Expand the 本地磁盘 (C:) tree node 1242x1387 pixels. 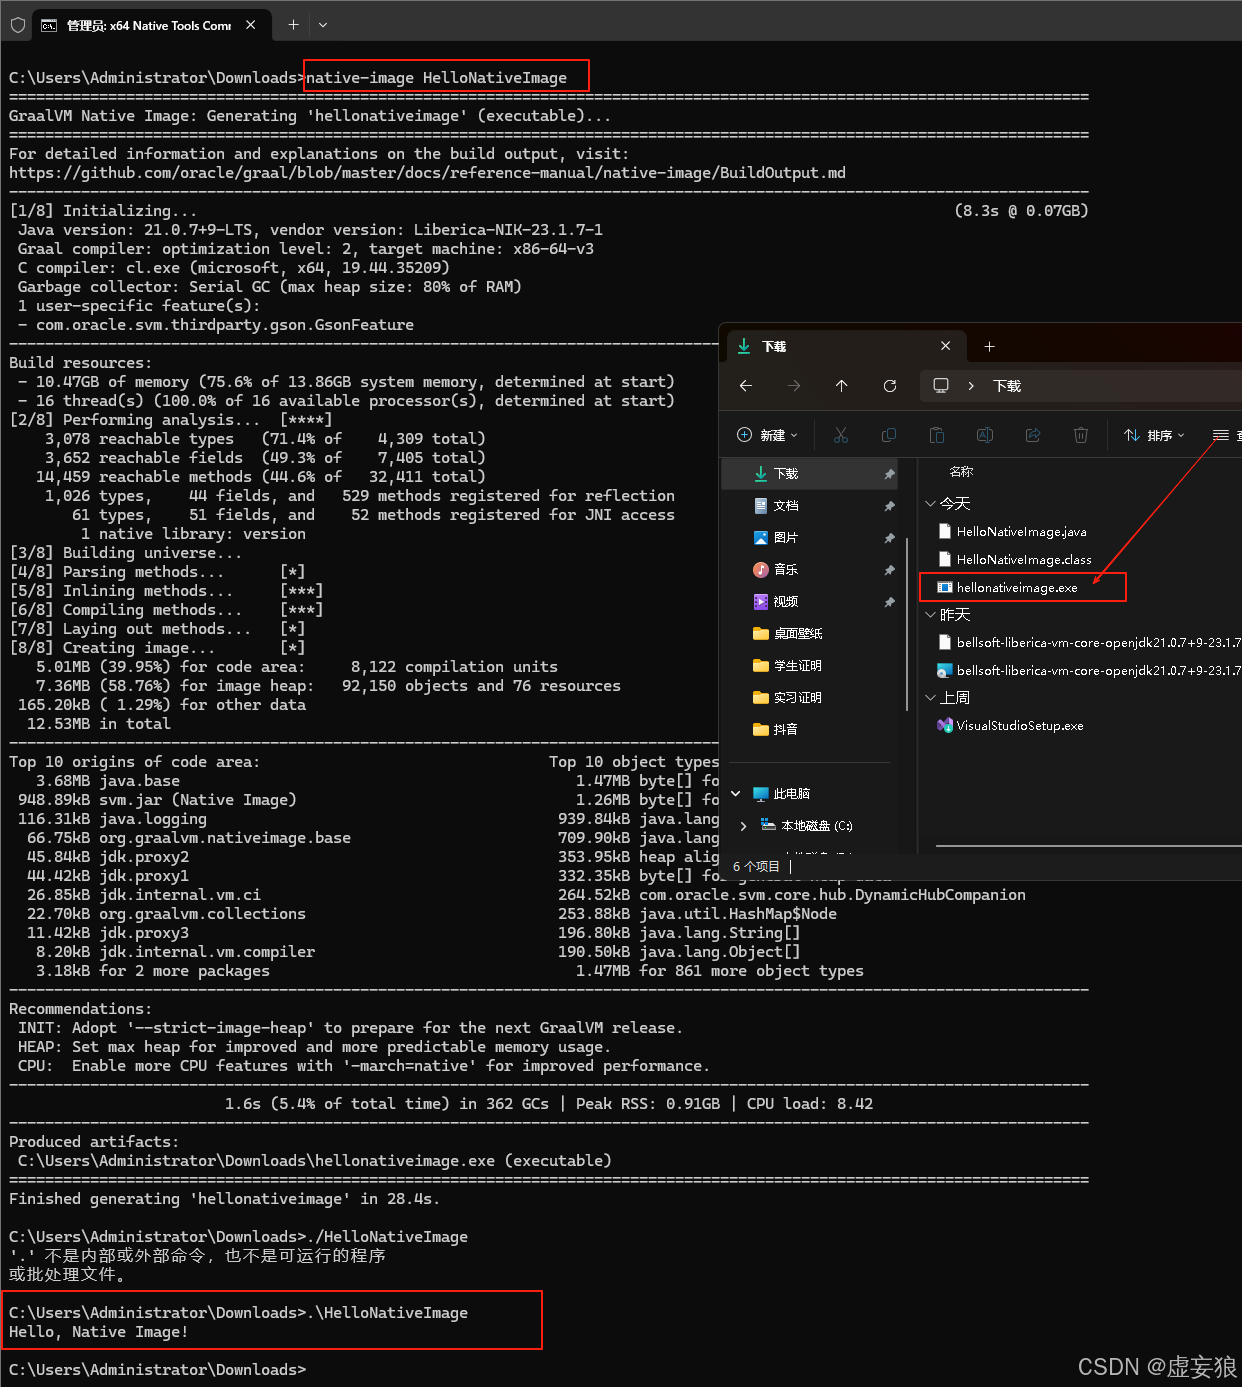(x=743, y=826)
